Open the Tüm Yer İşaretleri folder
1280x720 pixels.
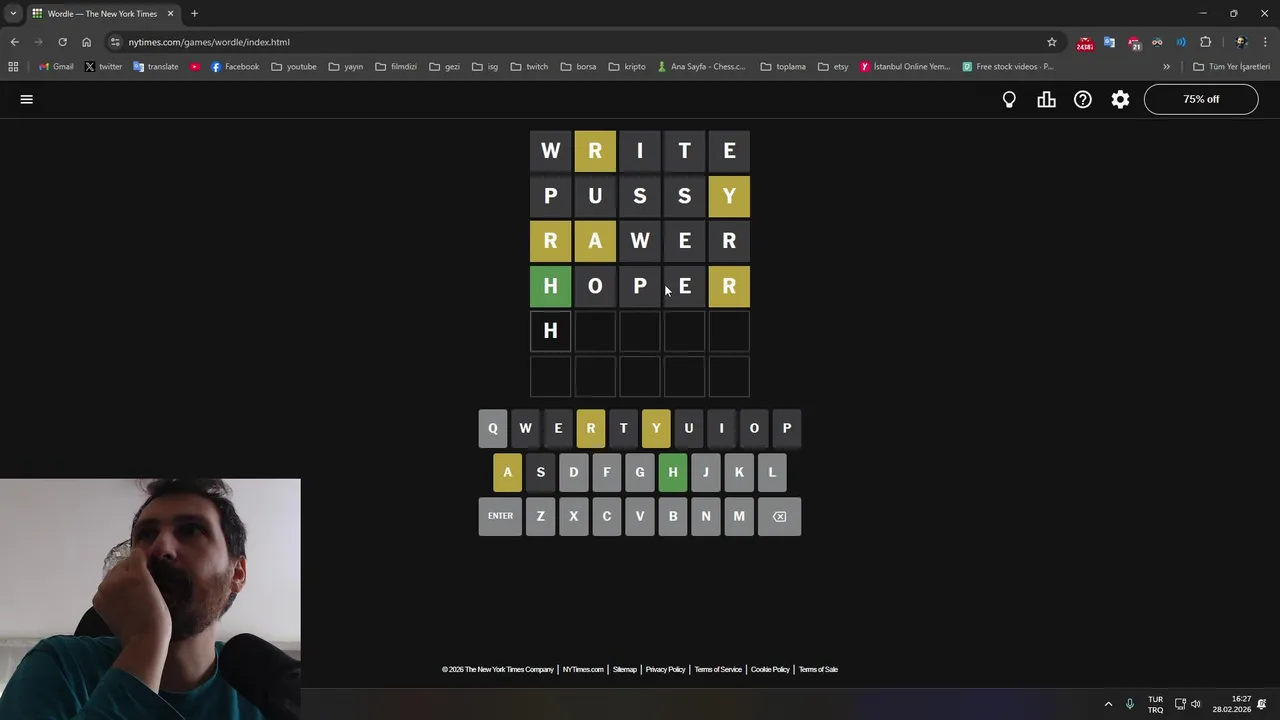tap(1232, 67)
